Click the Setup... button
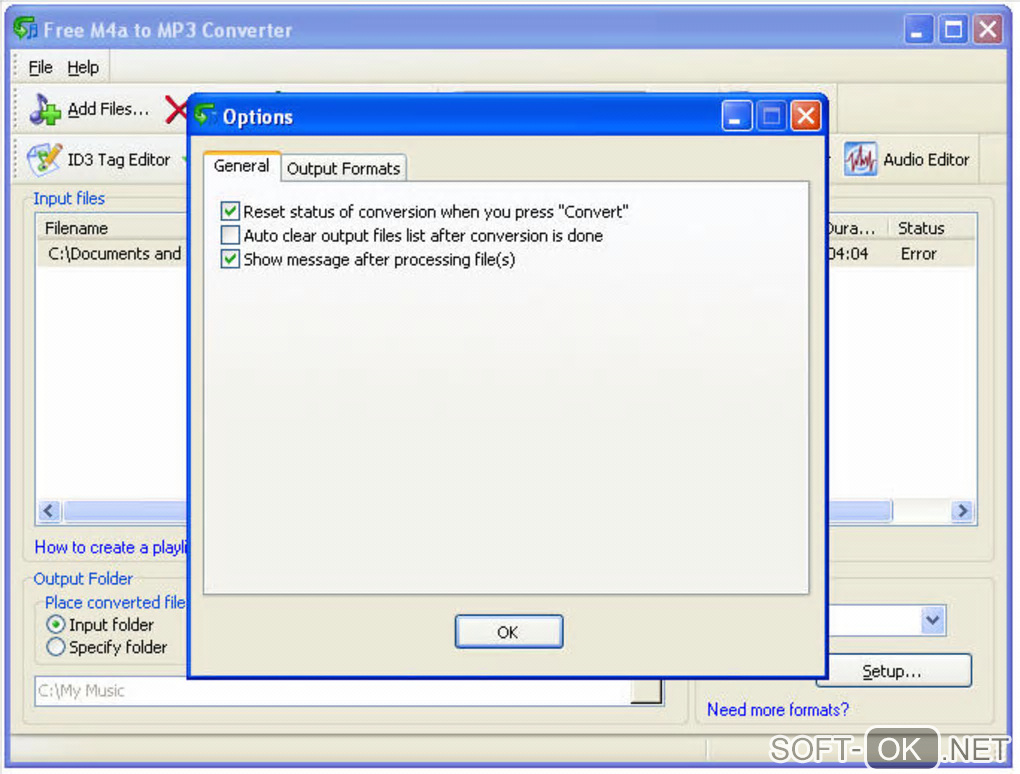Viewport: 1020px width, 774px height. click(893, 671)
